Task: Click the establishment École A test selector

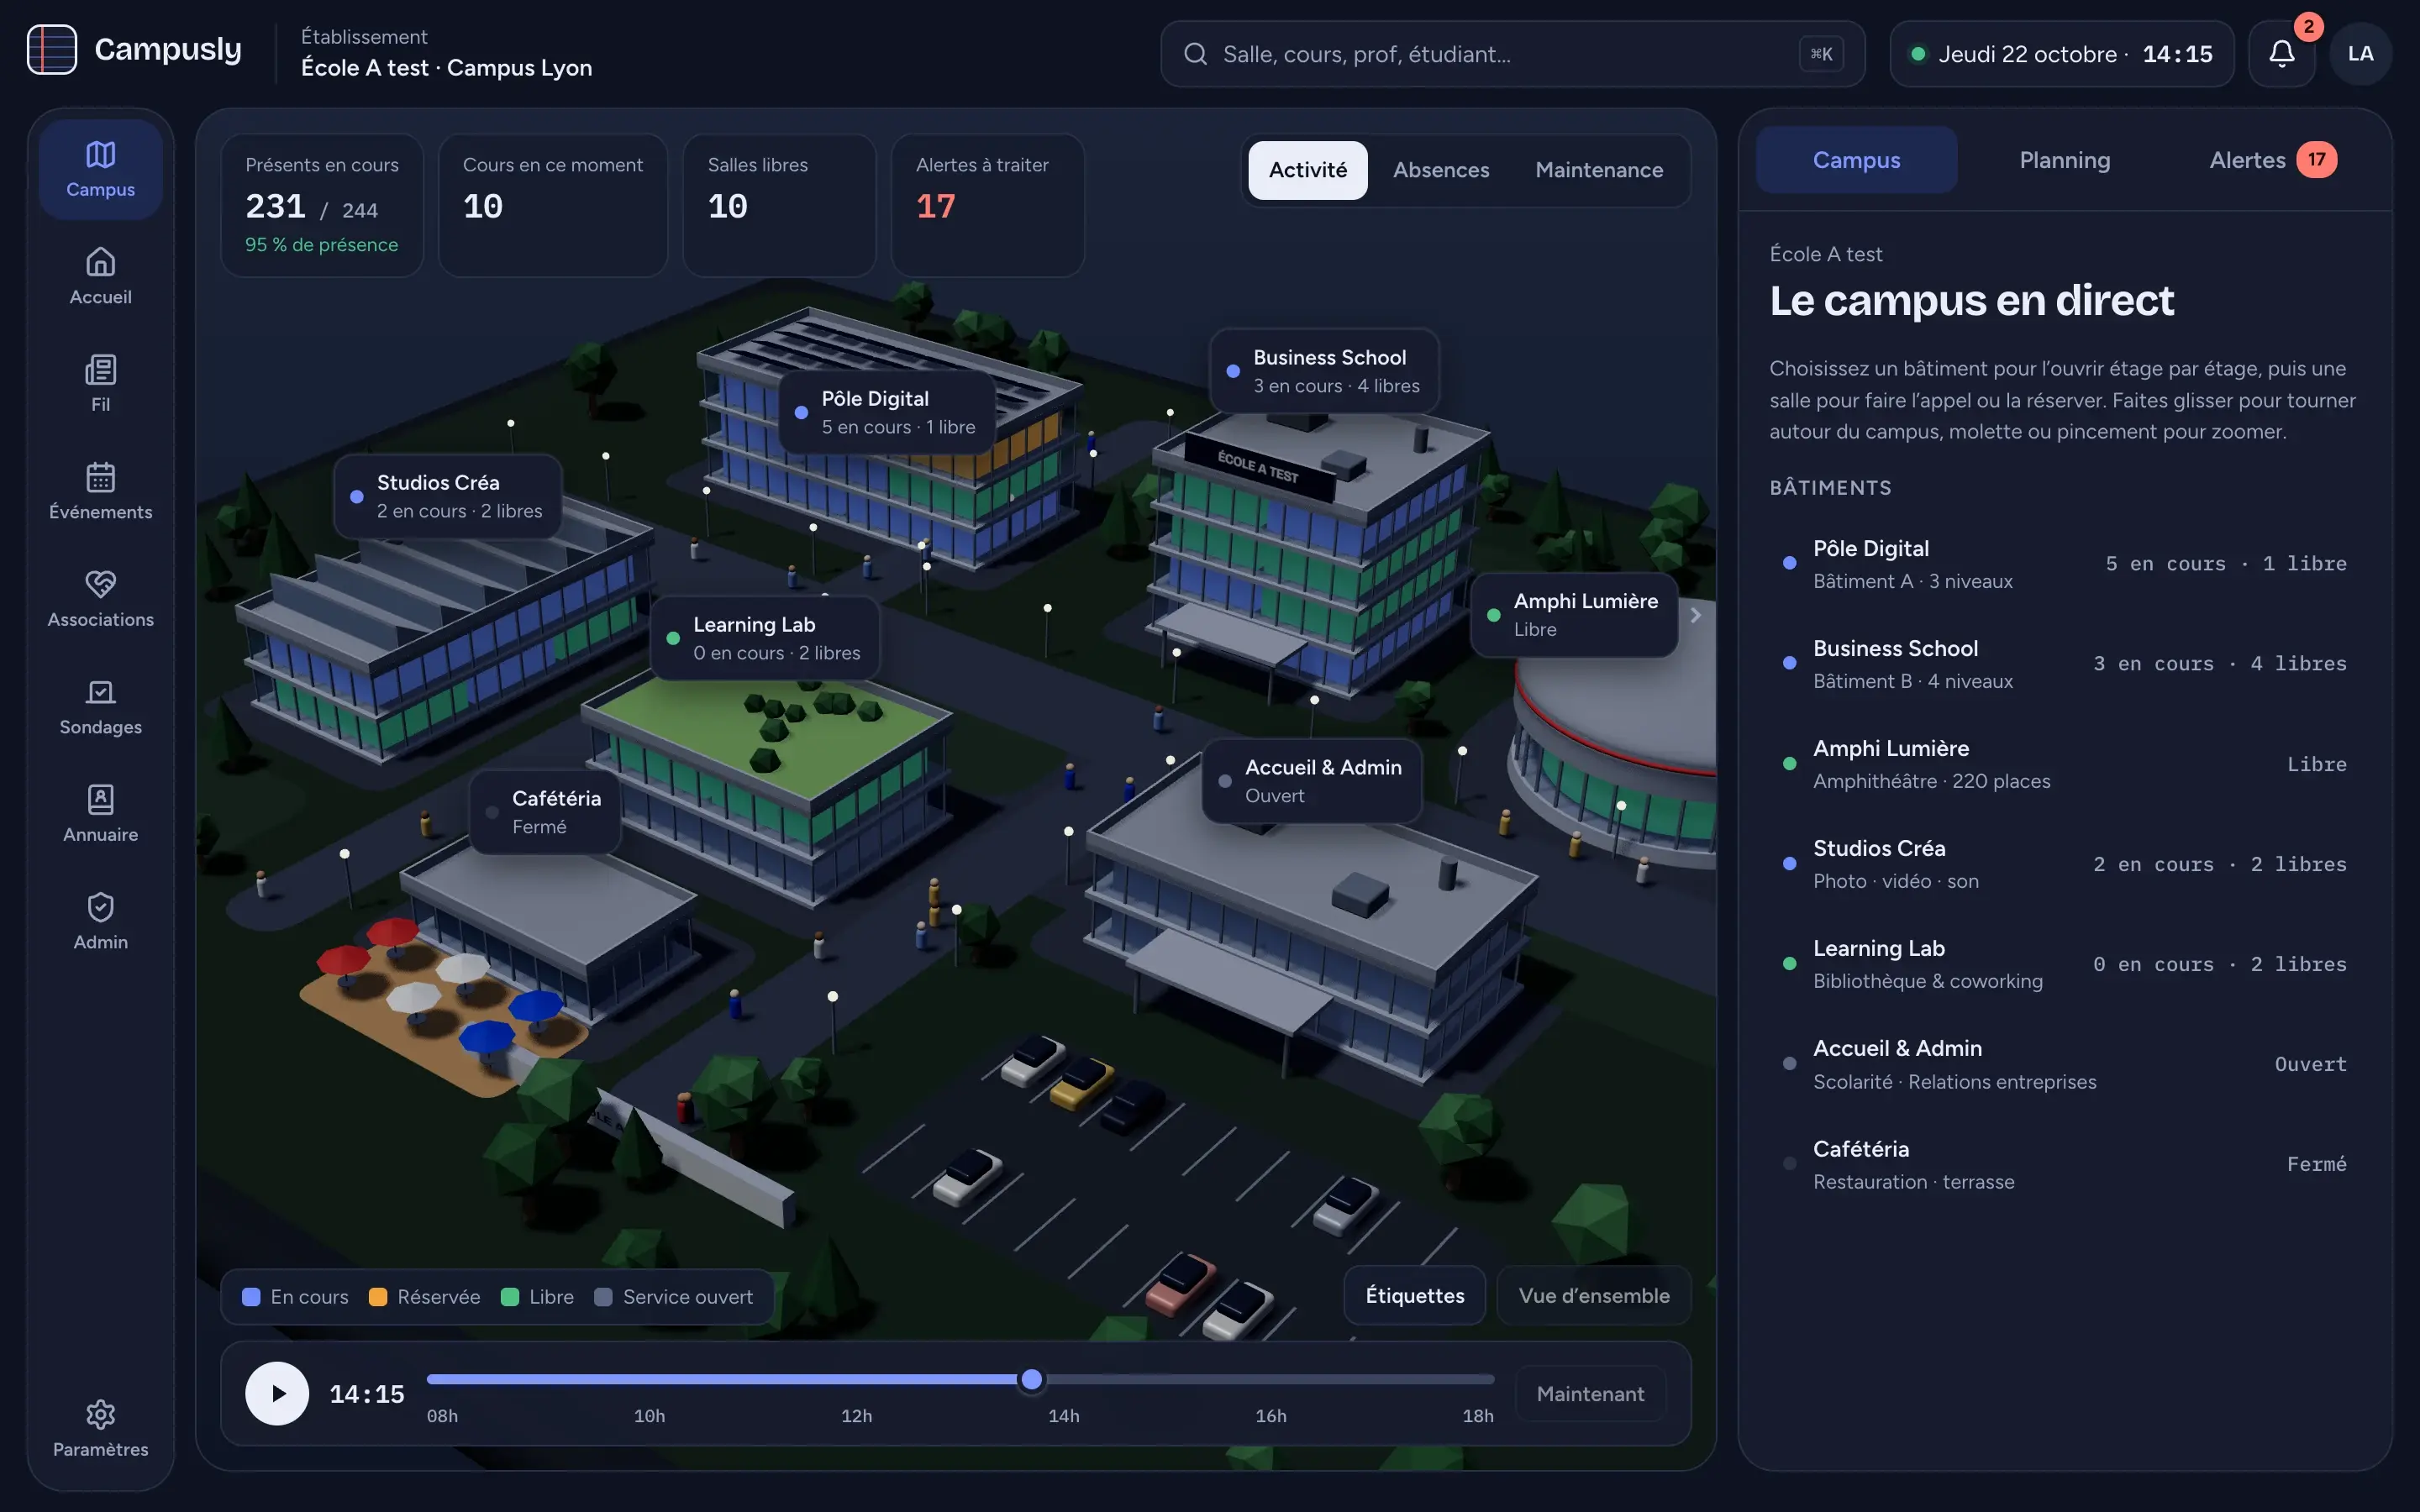Action: pyautogui.click(x=446, y=53)
